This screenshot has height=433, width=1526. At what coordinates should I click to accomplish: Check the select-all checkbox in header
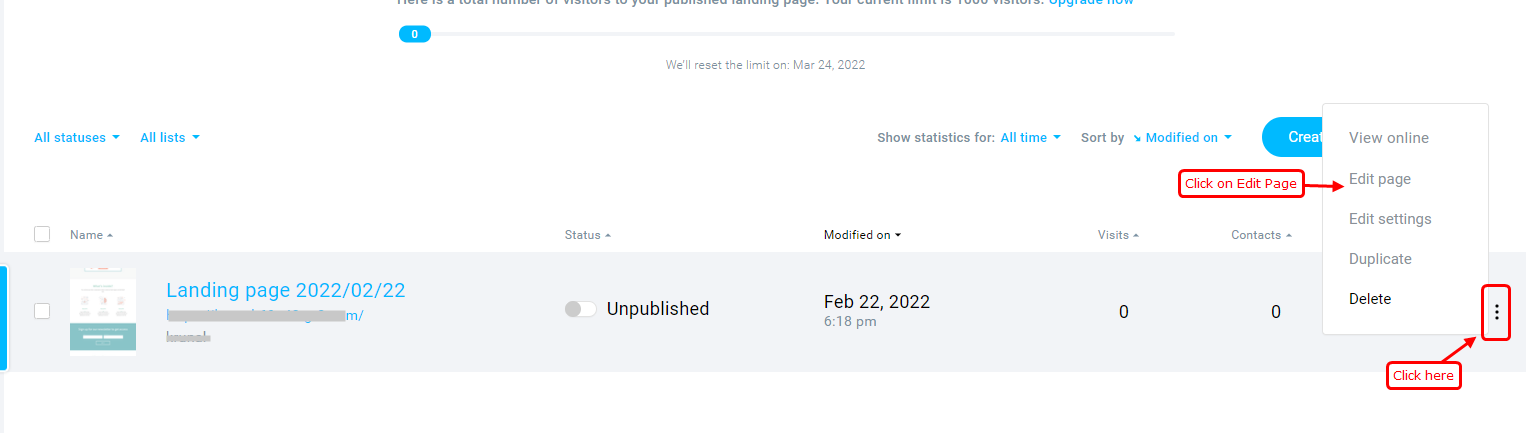(x=42, y=234)
